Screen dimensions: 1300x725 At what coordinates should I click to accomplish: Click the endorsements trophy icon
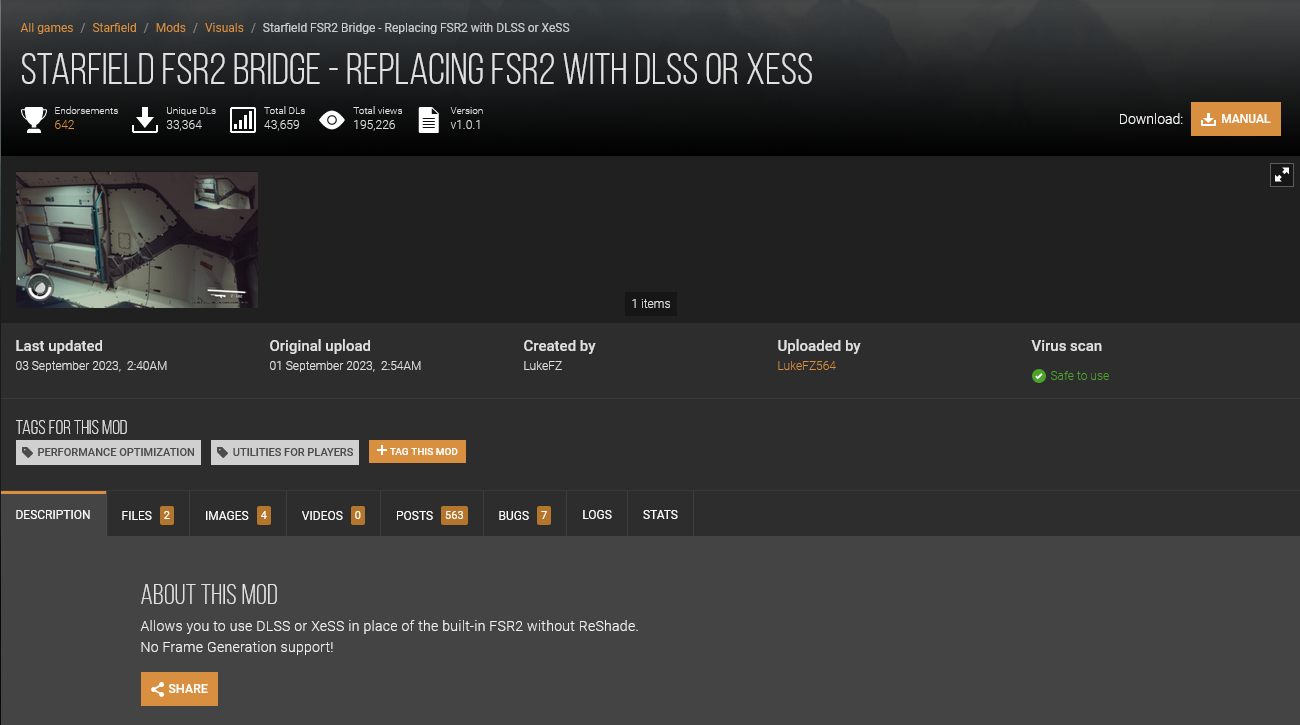[34, 120]
